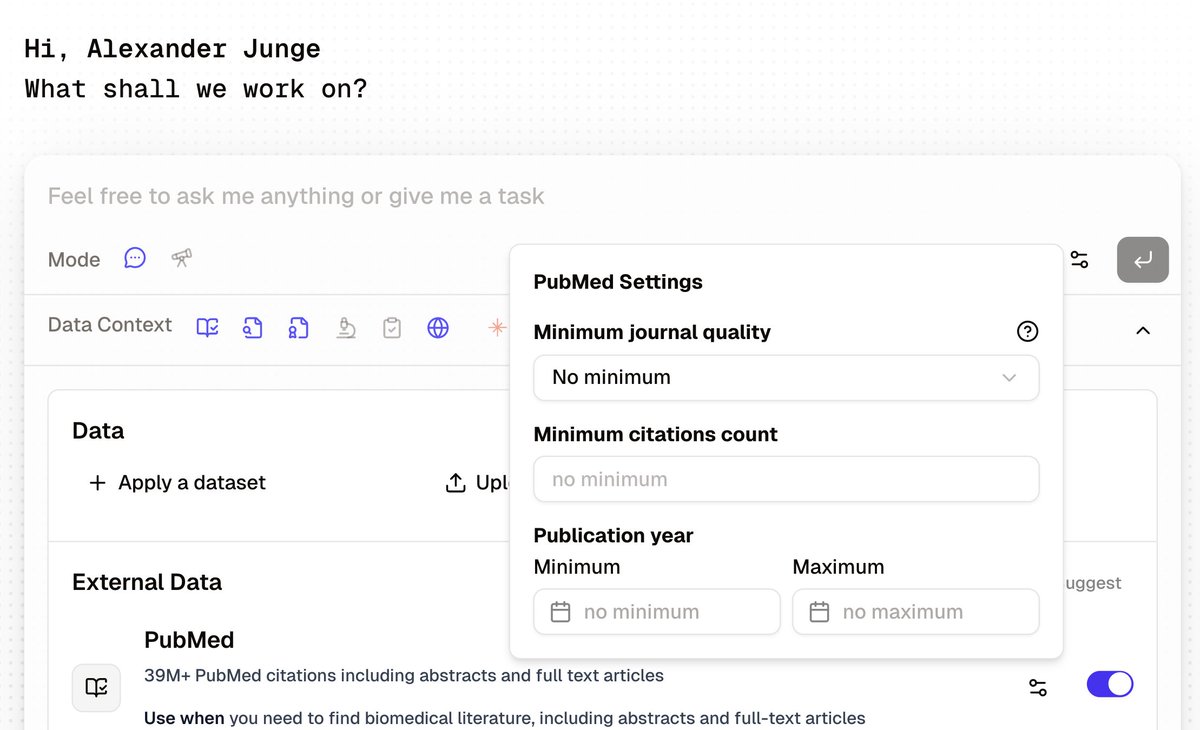
Task: Click the ask-anything prompt text field
Action: (x=296, y=196)
